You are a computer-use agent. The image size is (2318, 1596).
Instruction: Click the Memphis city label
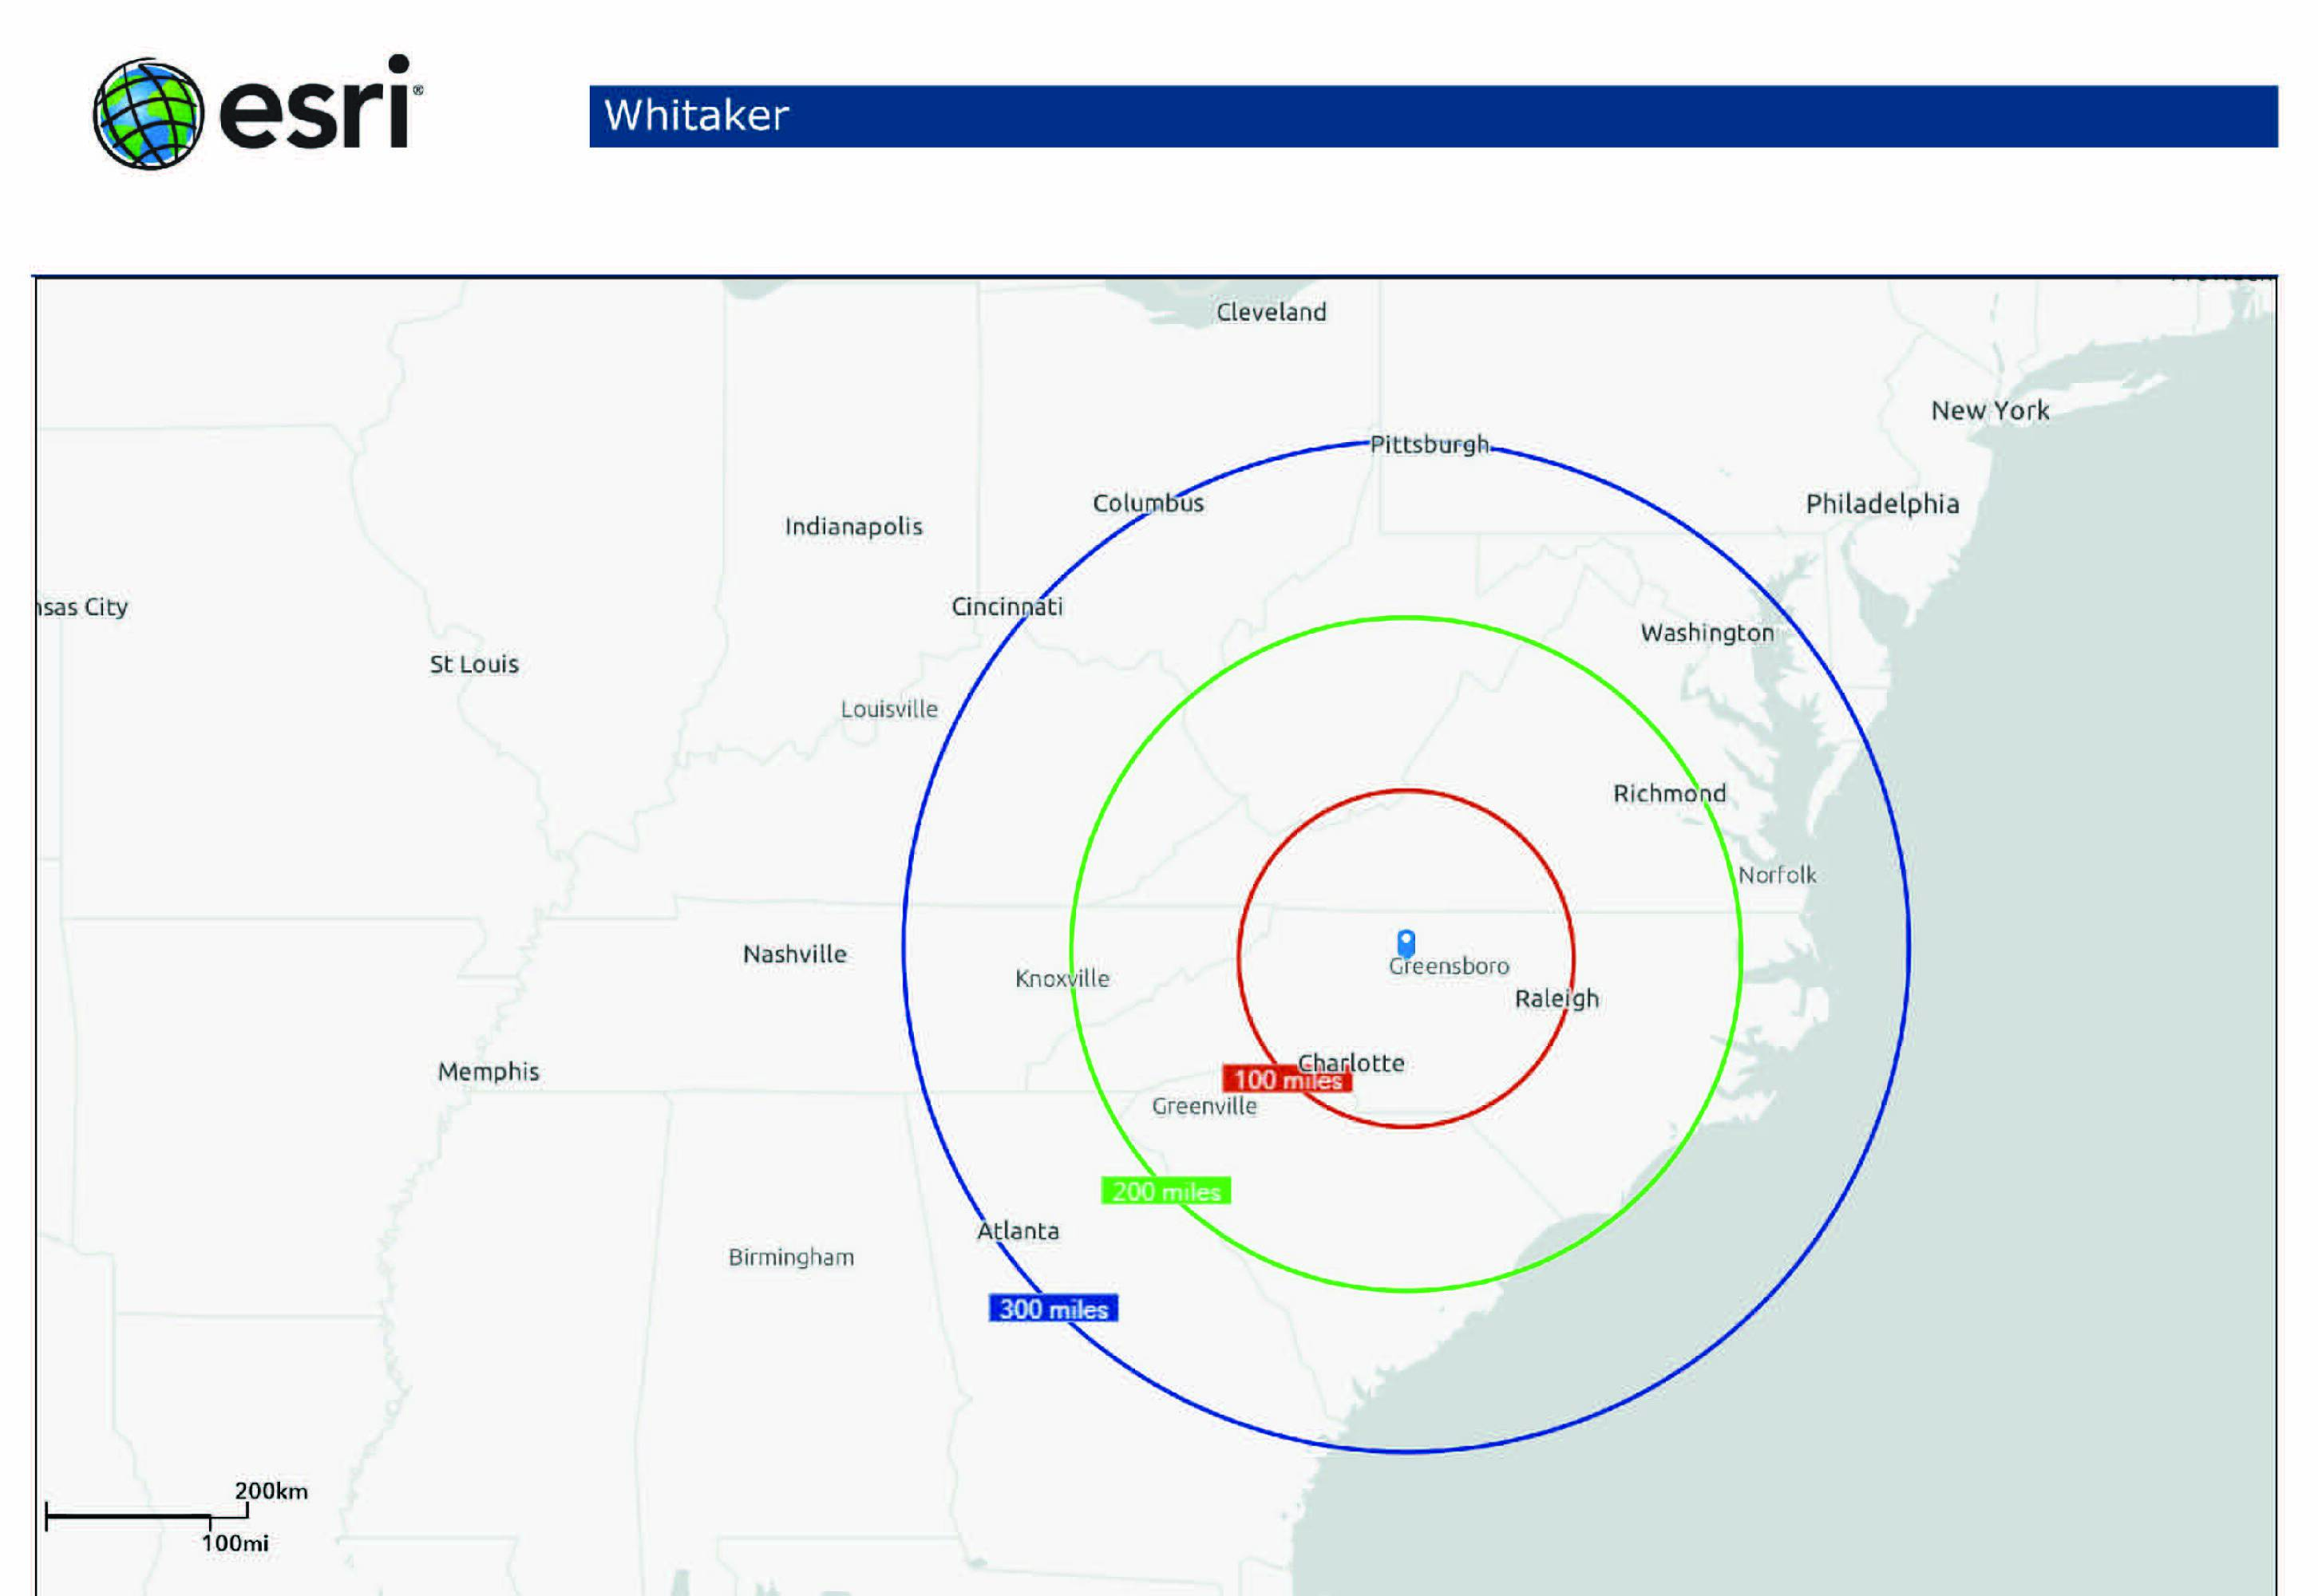[x=488, y=1072]
